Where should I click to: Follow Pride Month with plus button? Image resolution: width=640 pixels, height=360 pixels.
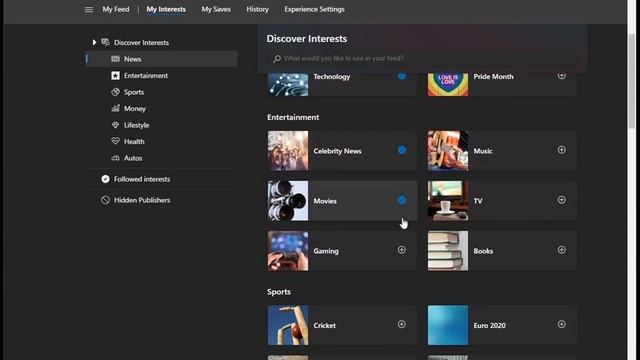[x=562, y=76]
